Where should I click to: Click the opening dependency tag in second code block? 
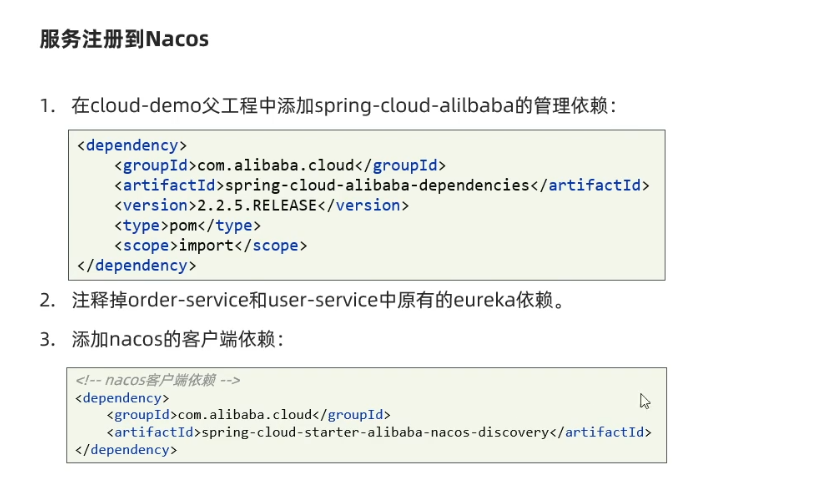[122, 397]
